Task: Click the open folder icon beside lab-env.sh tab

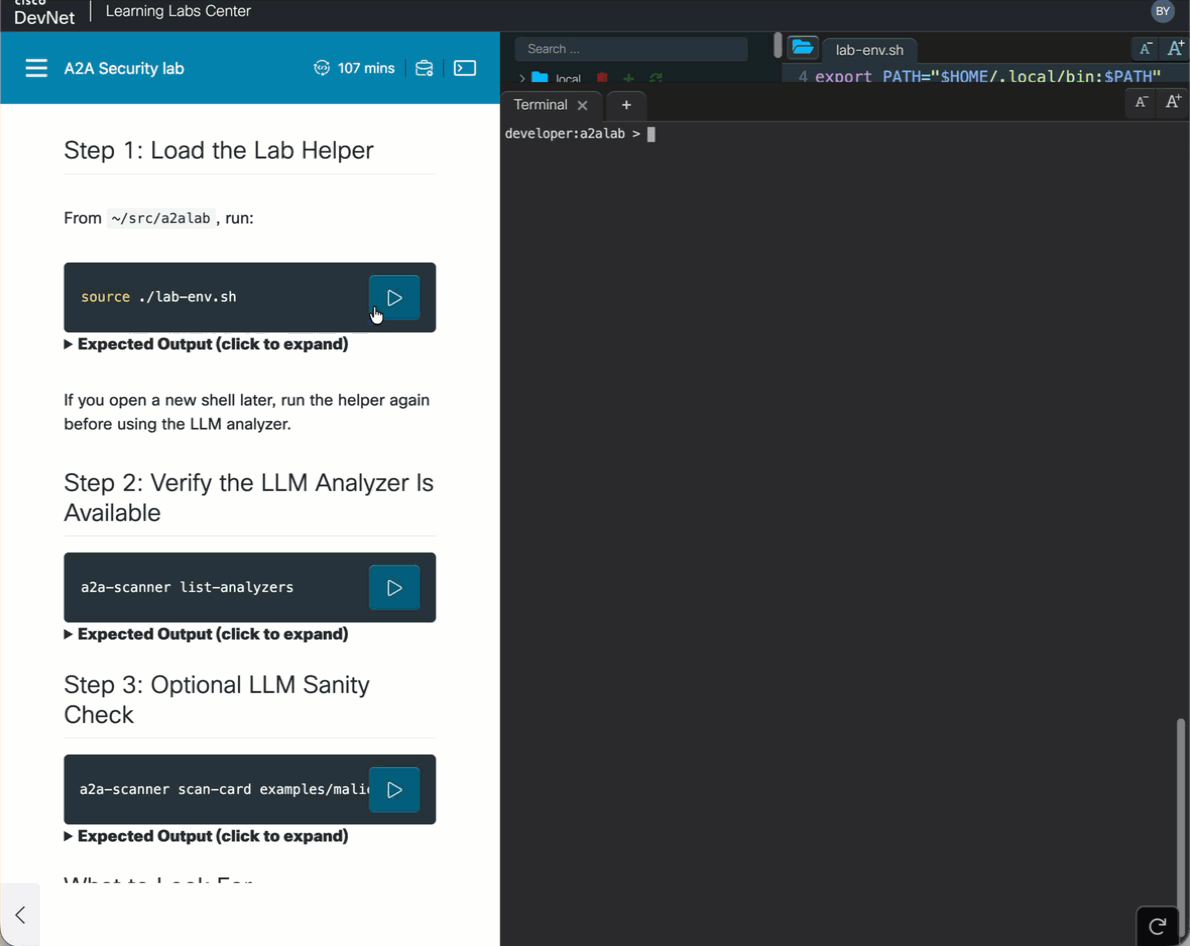Action: (x=802, y=47)
